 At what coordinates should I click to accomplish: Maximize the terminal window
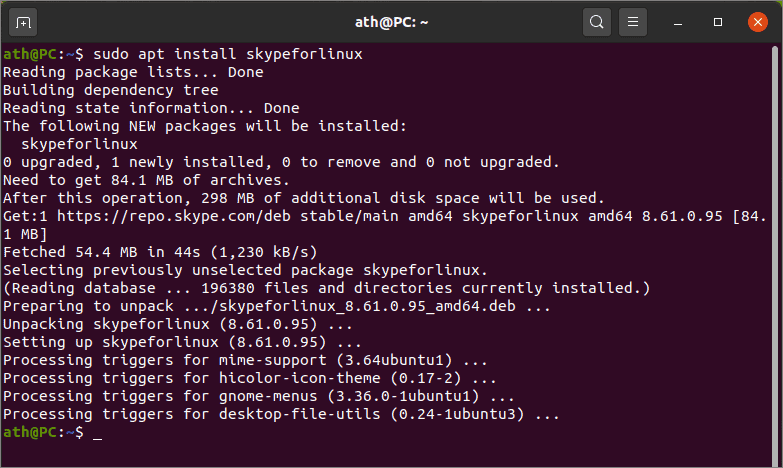click(718, 22)
